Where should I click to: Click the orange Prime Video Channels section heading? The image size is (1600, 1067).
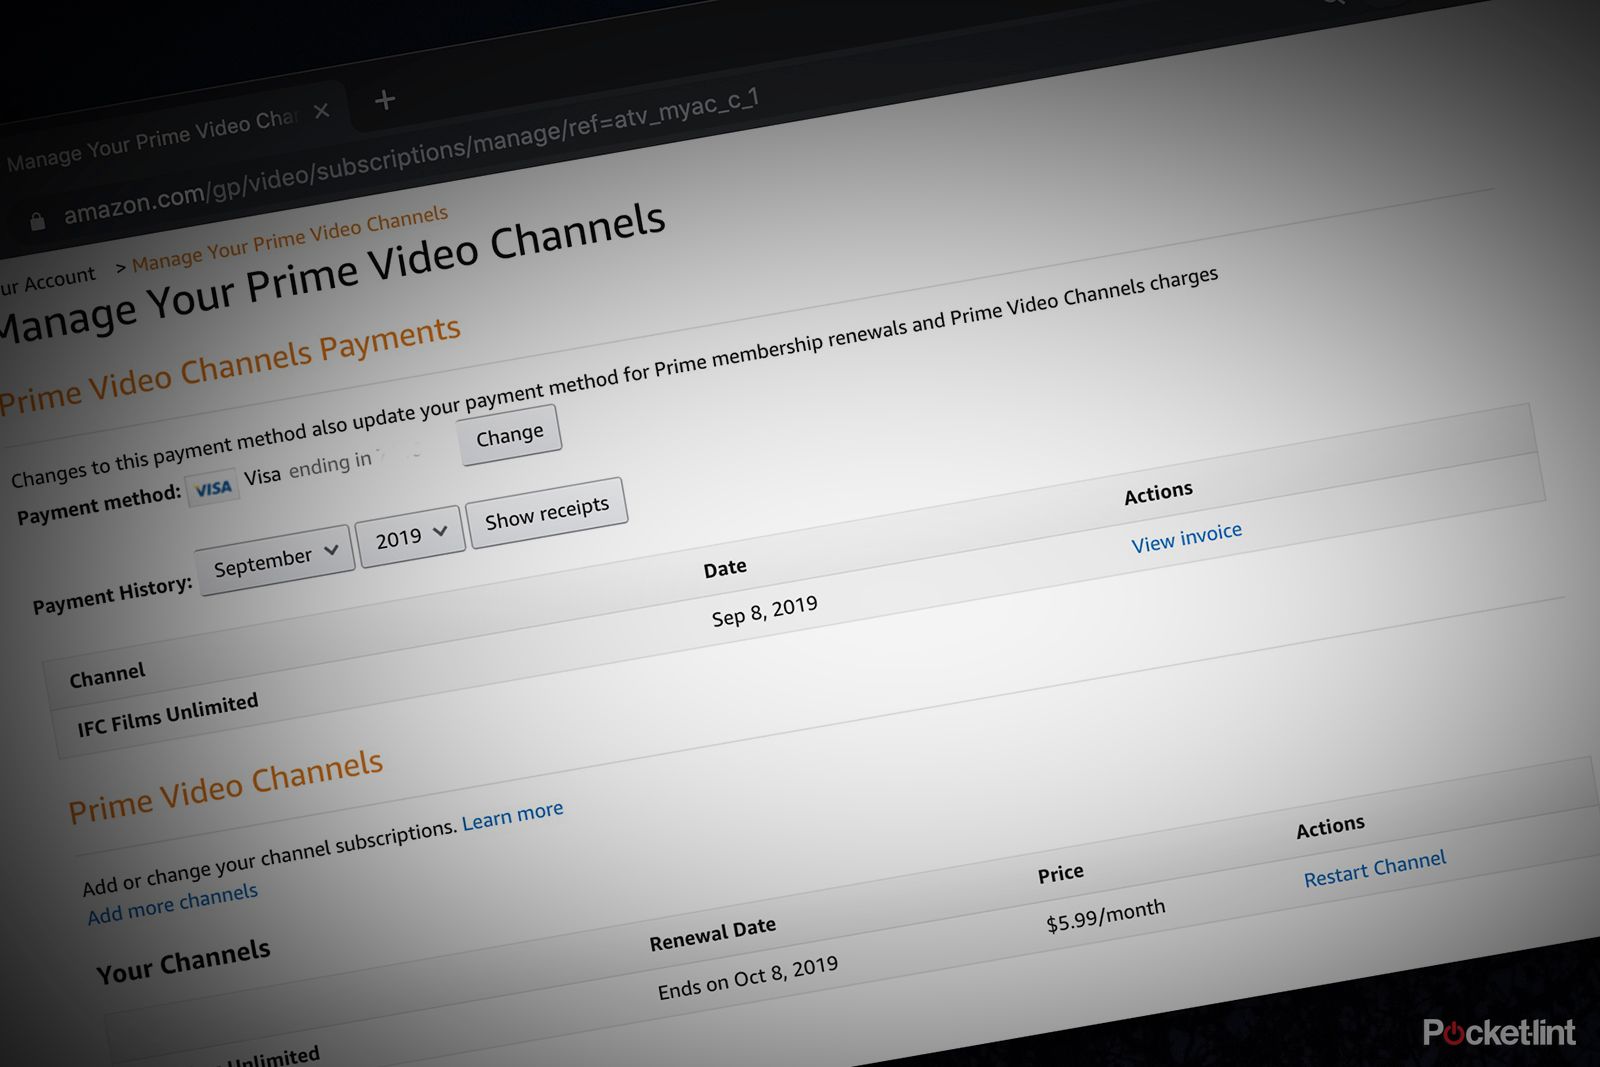coord(226,787)
